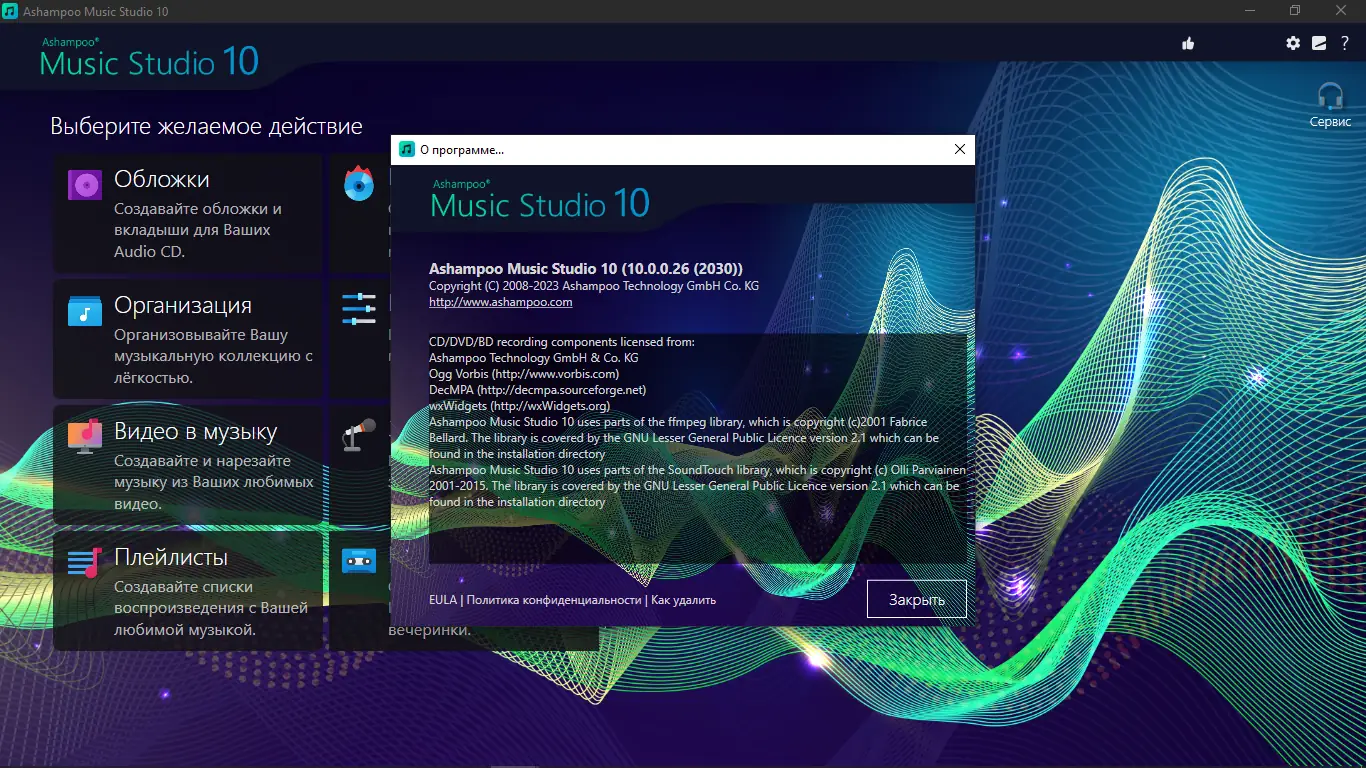Screen dimensions: 1366x768
Task: Click the Music Studio 10 logo in About dialog
Action: click(540, 200)
